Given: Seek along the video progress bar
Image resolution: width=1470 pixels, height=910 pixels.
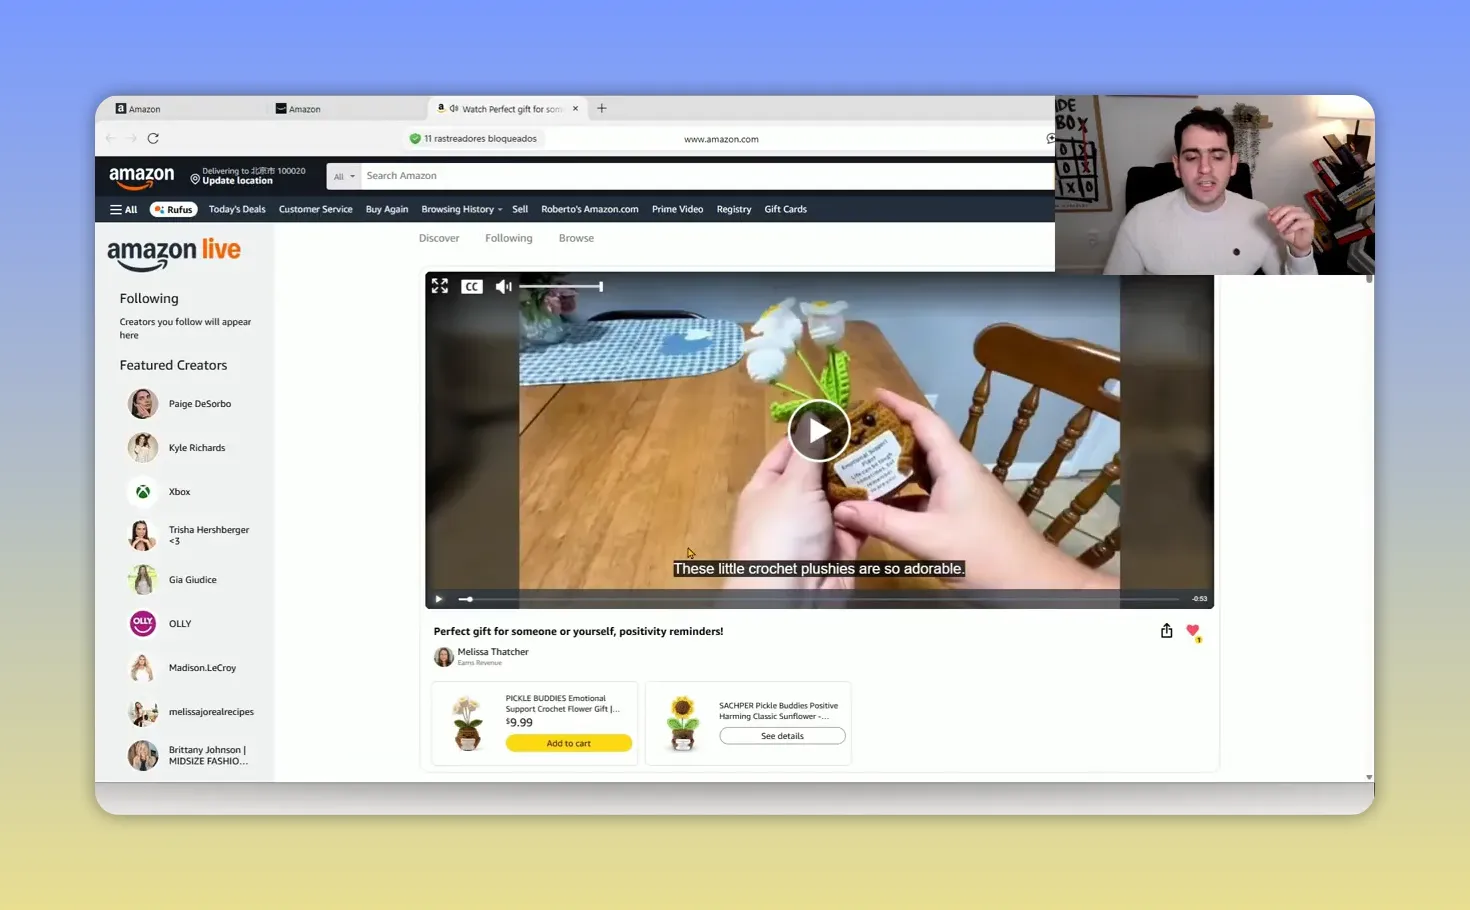Looking at the screenshot, I should (x=818, y=599).
